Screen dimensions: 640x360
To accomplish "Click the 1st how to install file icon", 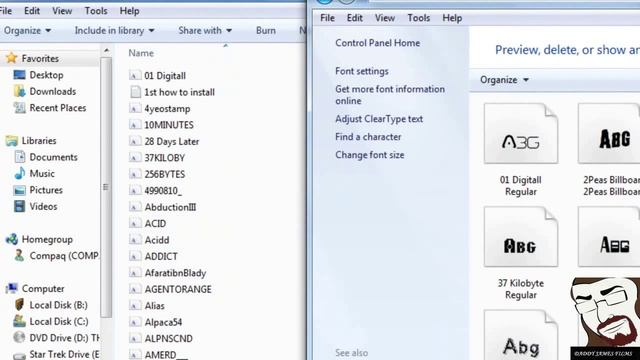I will click(x=135, y=92).
